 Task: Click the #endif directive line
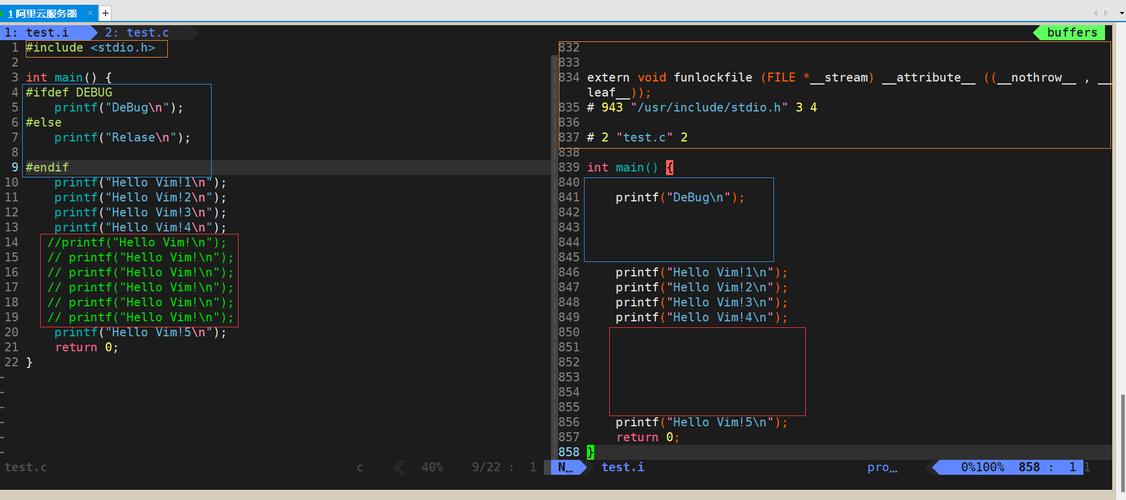pyautogui.click(x=47, y=167)
